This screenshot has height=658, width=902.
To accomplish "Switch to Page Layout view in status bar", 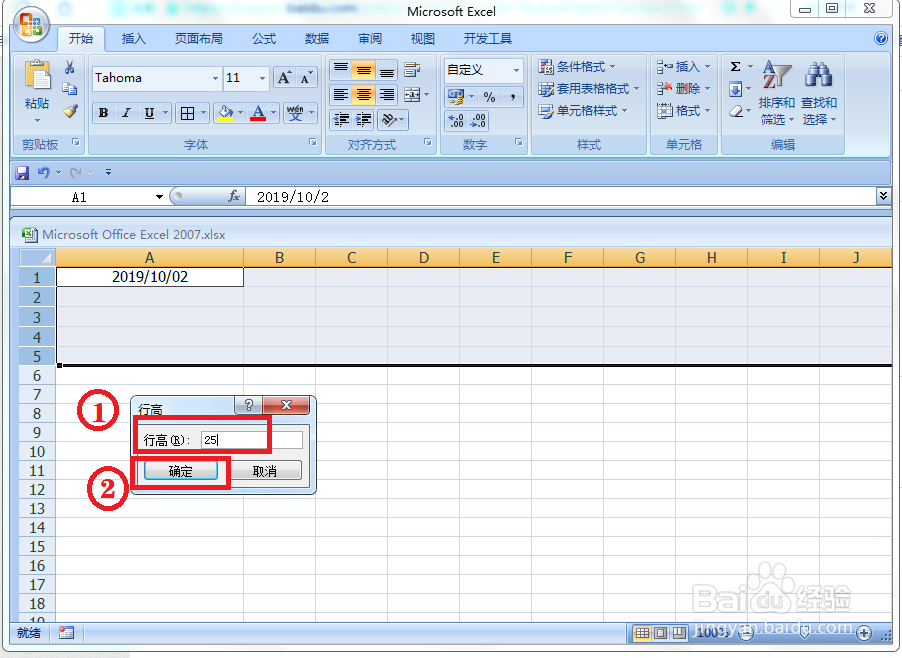I will pyautogui.click(x=660, y=633).
